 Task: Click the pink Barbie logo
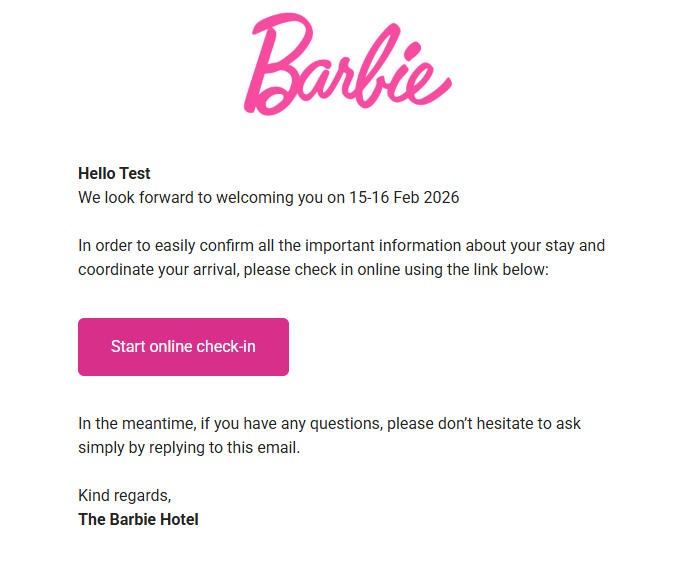(348, 65)
